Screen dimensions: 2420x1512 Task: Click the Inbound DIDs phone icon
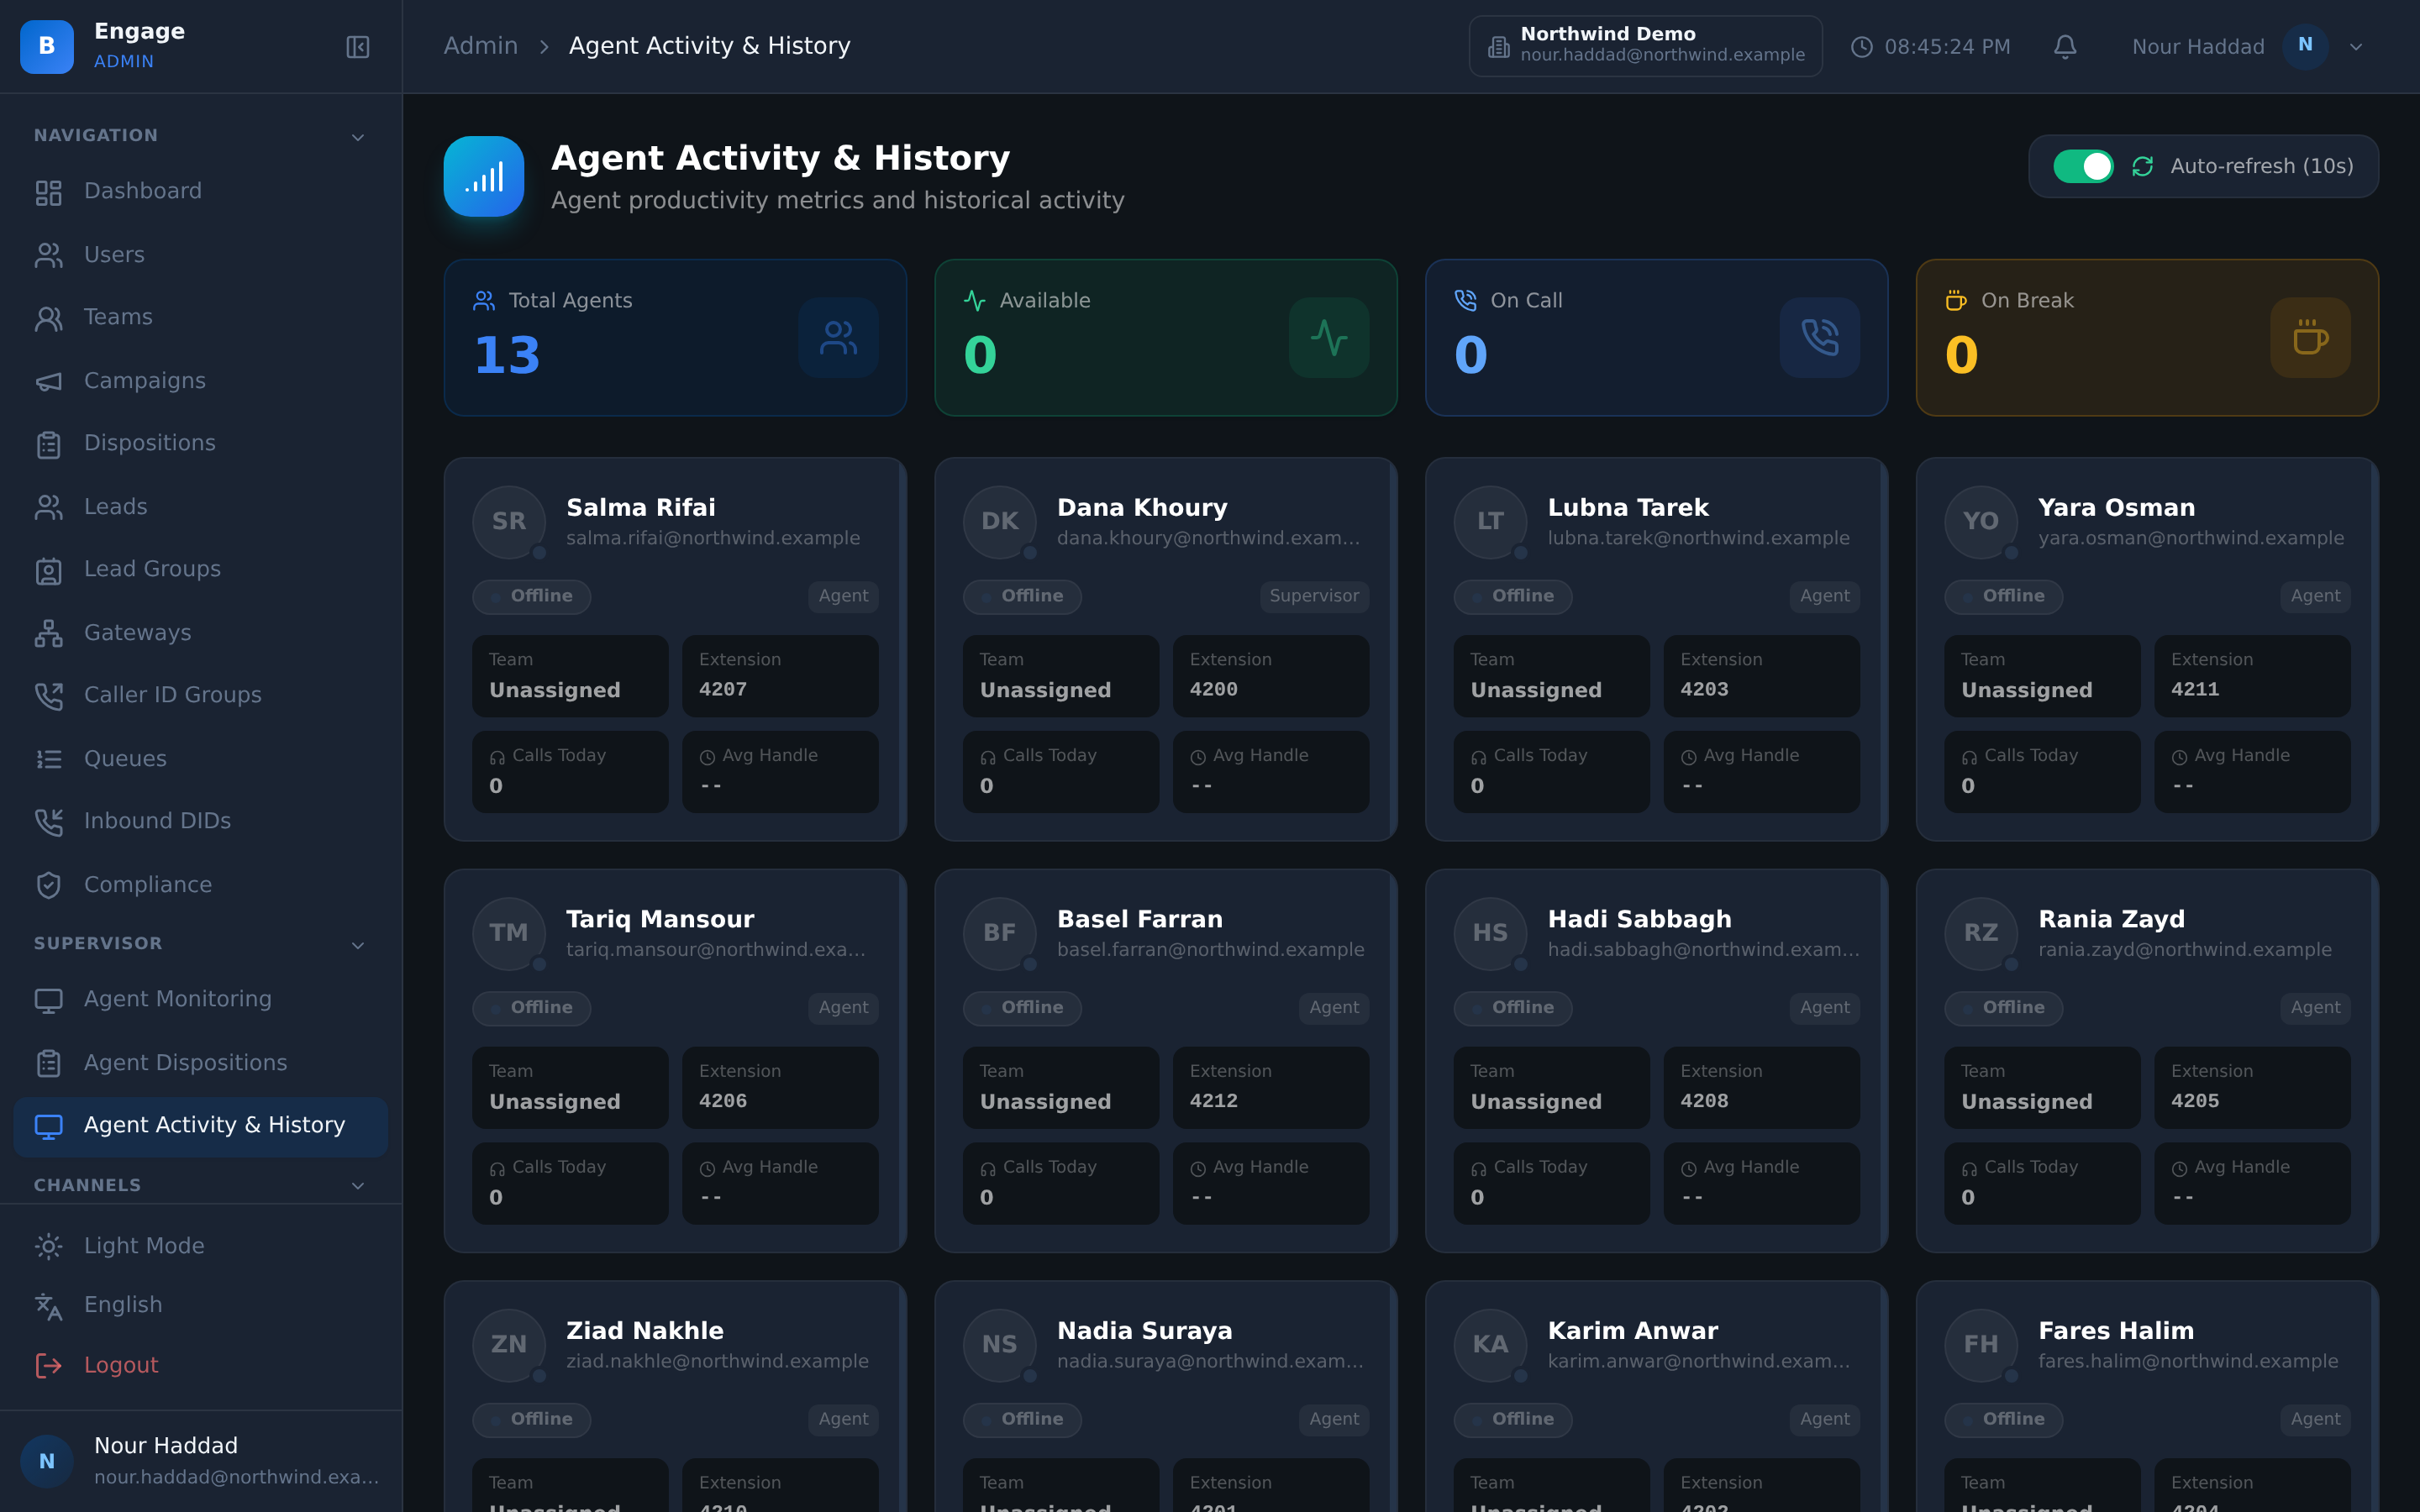(x=49, y=822)
